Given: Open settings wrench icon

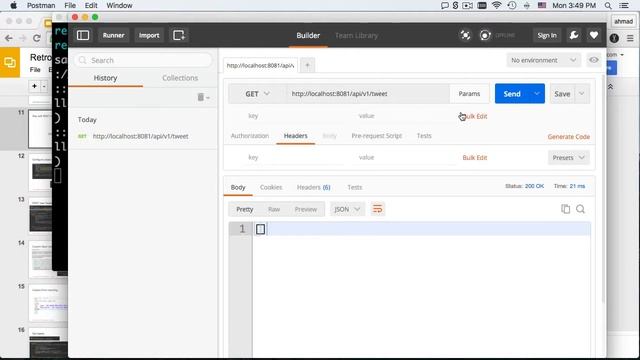Looking at the screenshot, I should tap(574, 35).
